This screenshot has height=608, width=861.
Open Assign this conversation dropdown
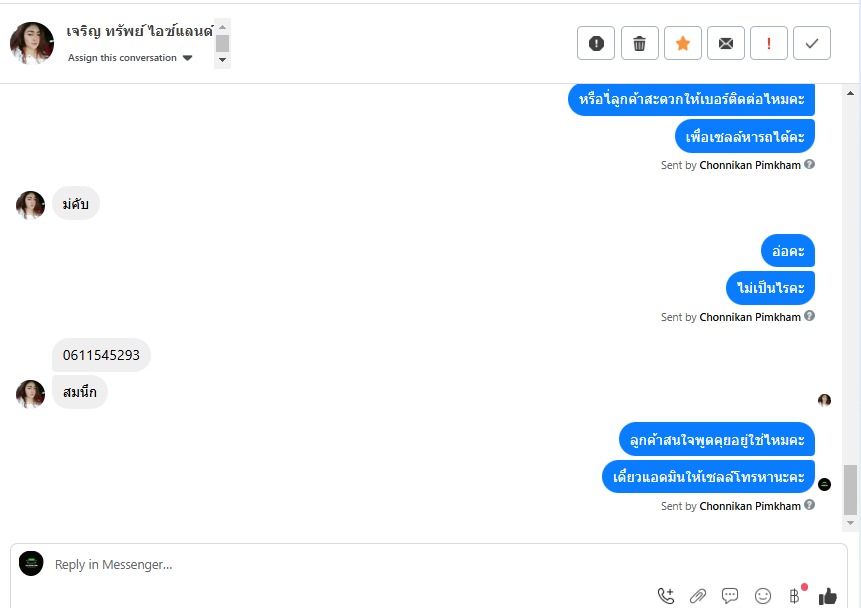coord(130,58)
